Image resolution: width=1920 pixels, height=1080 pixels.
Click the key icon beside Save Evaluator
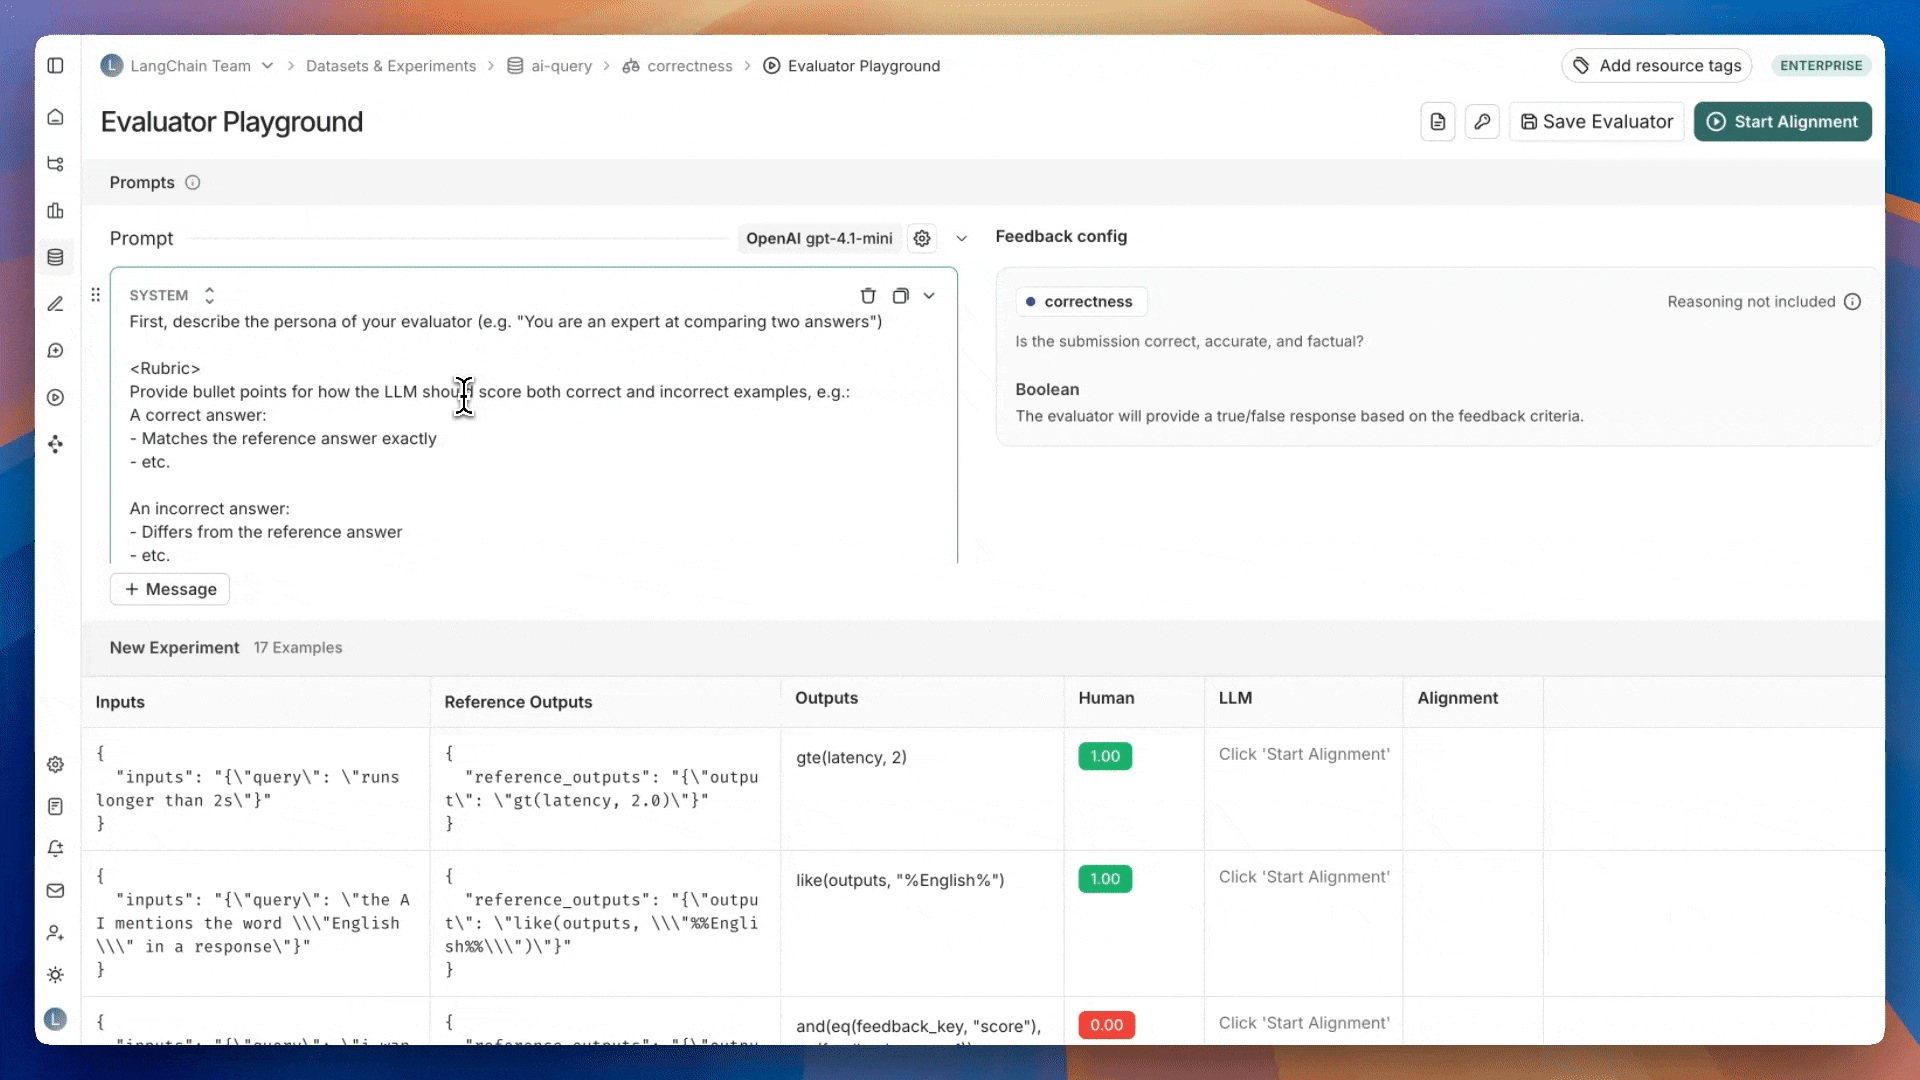coord(1481,122)
